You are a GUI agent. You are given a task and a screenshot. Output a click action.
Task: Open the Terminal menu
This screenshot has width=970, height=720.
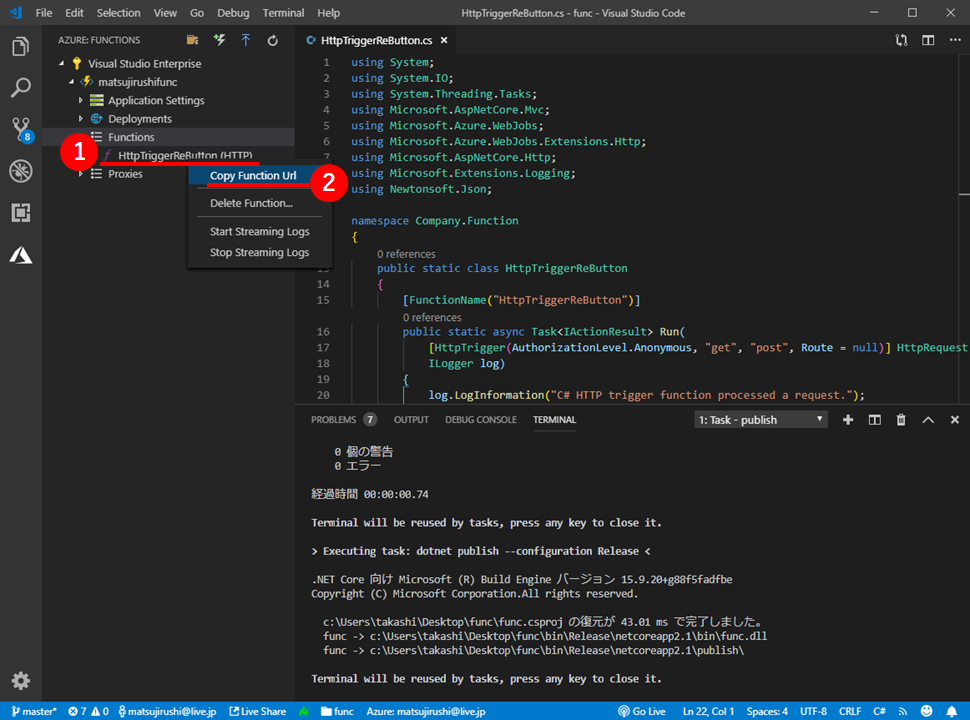click(x=283, y=12)
